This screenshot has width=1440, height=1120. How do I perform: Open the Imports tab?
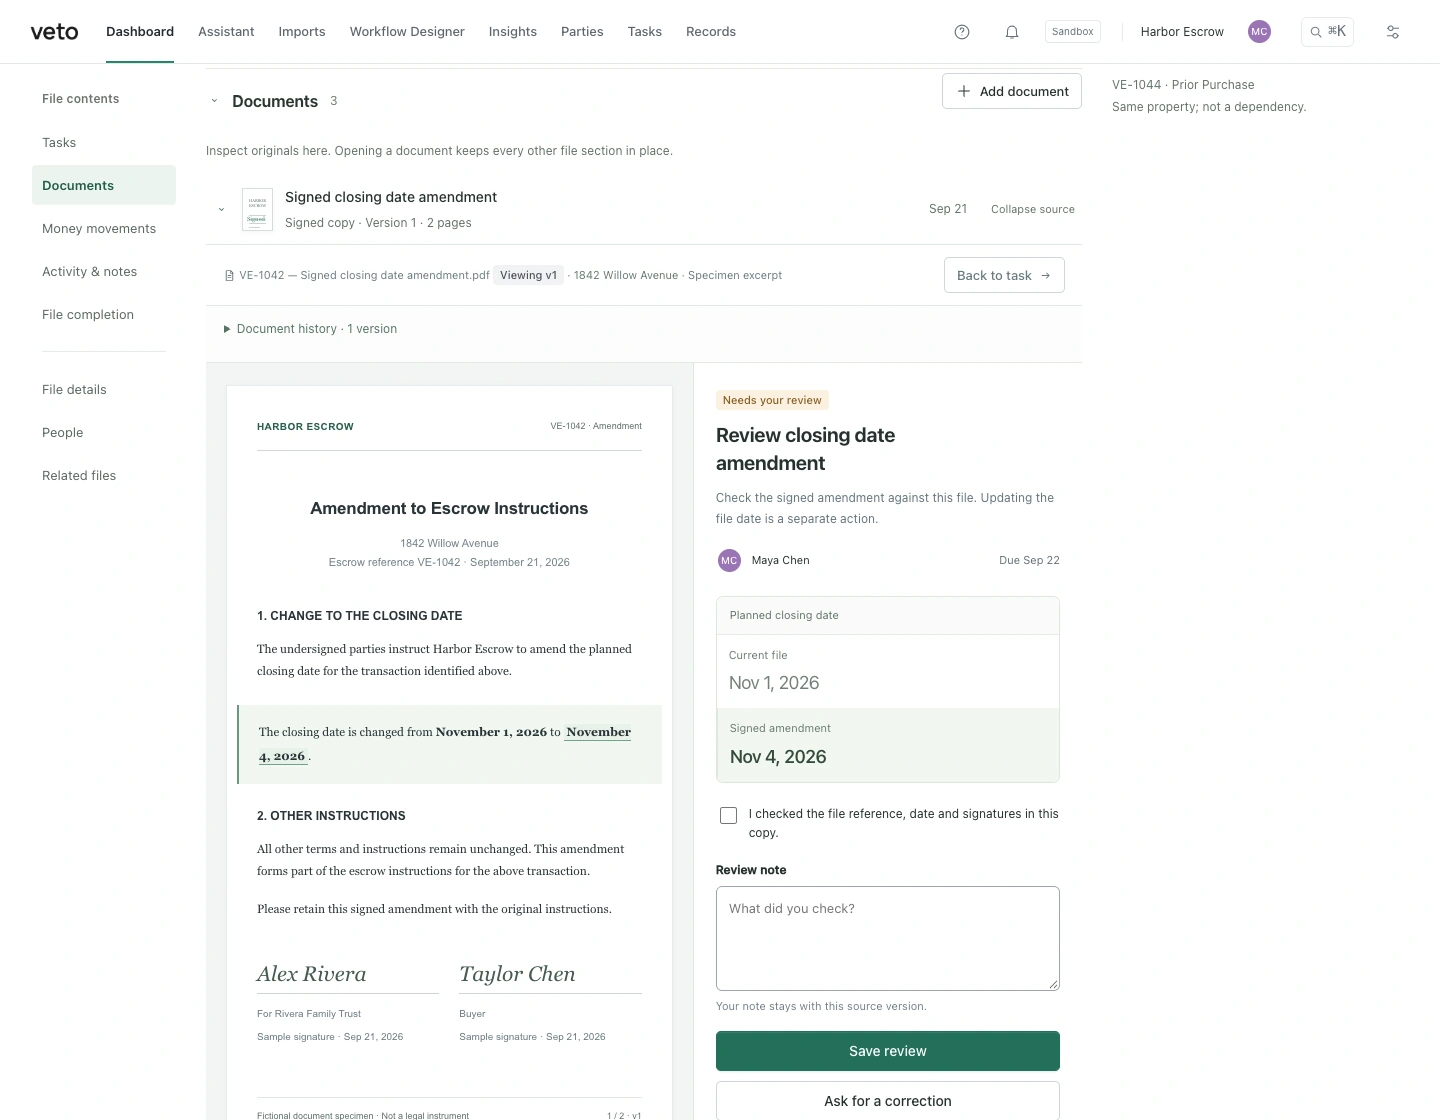click(x=302, y=32)
